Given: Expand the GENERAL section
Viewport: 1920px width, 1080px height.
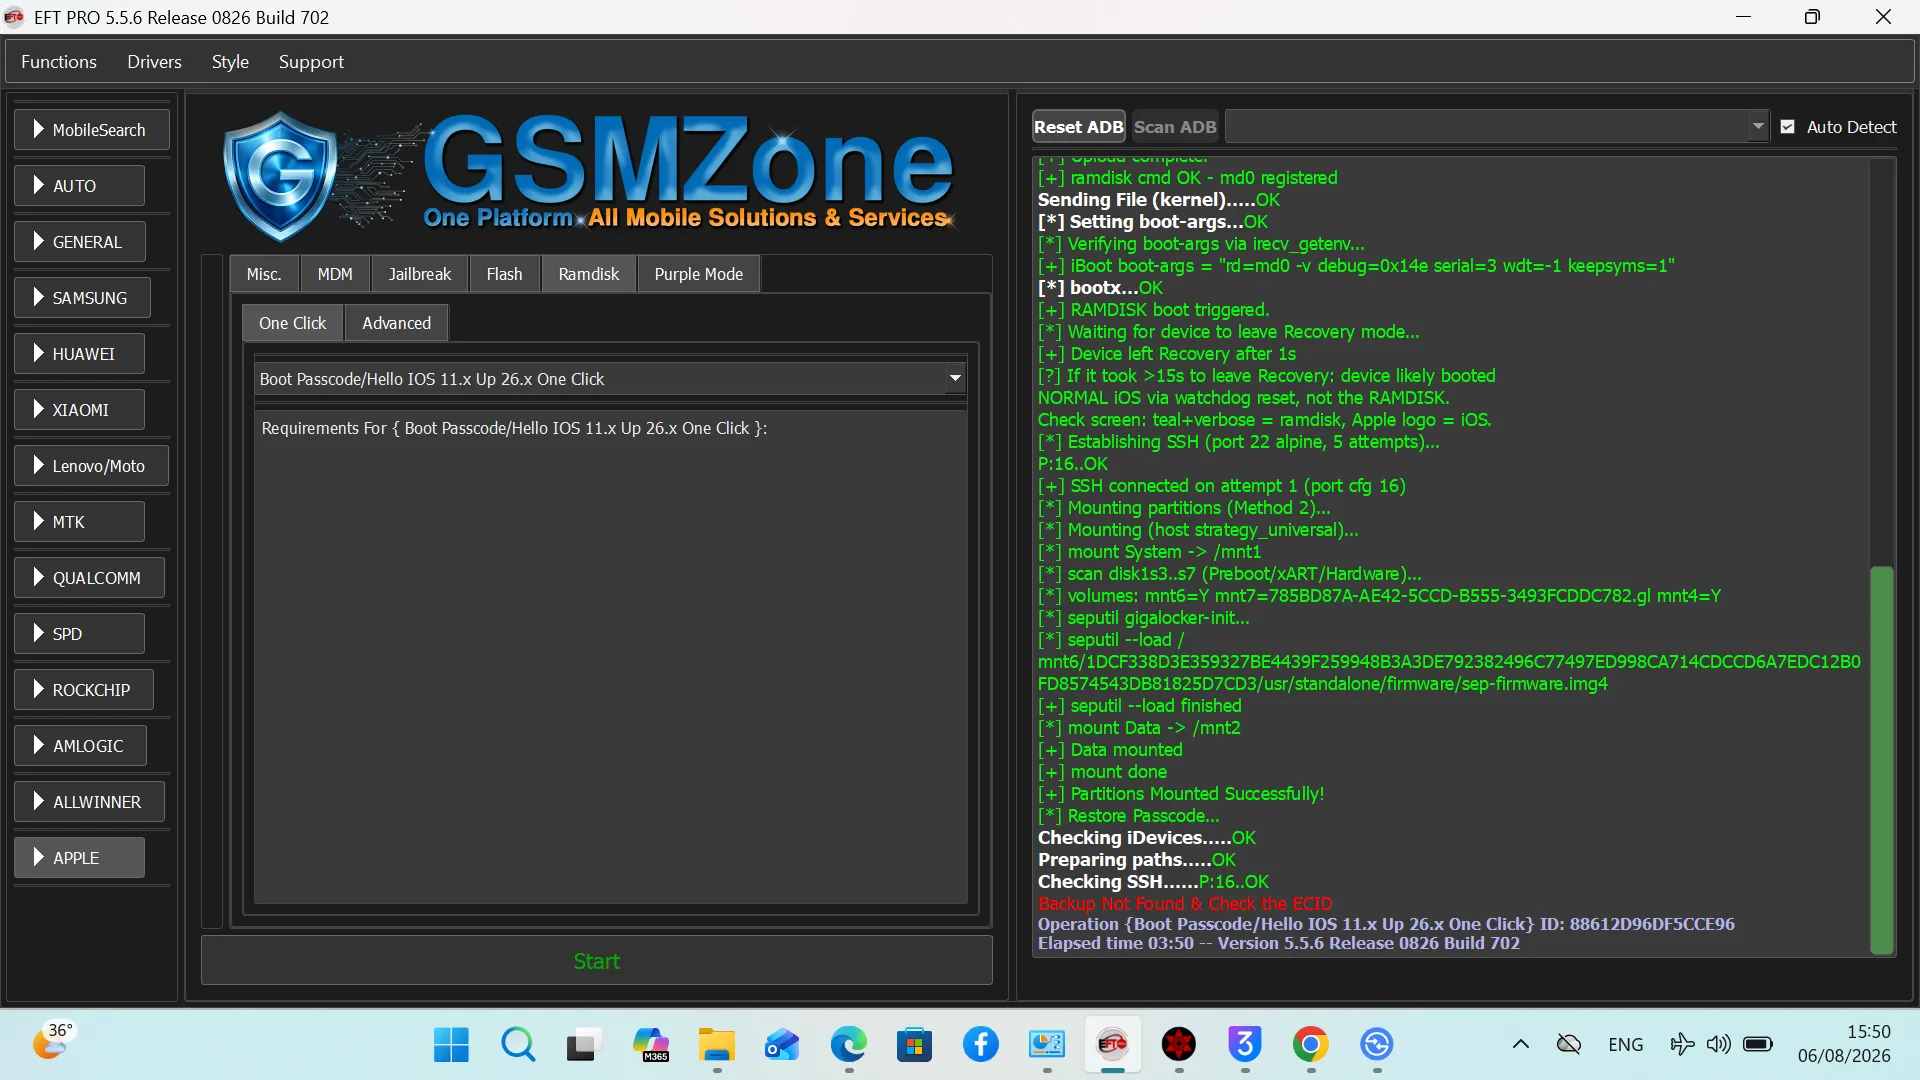Looking at the screenshot, I should [80, 242].
